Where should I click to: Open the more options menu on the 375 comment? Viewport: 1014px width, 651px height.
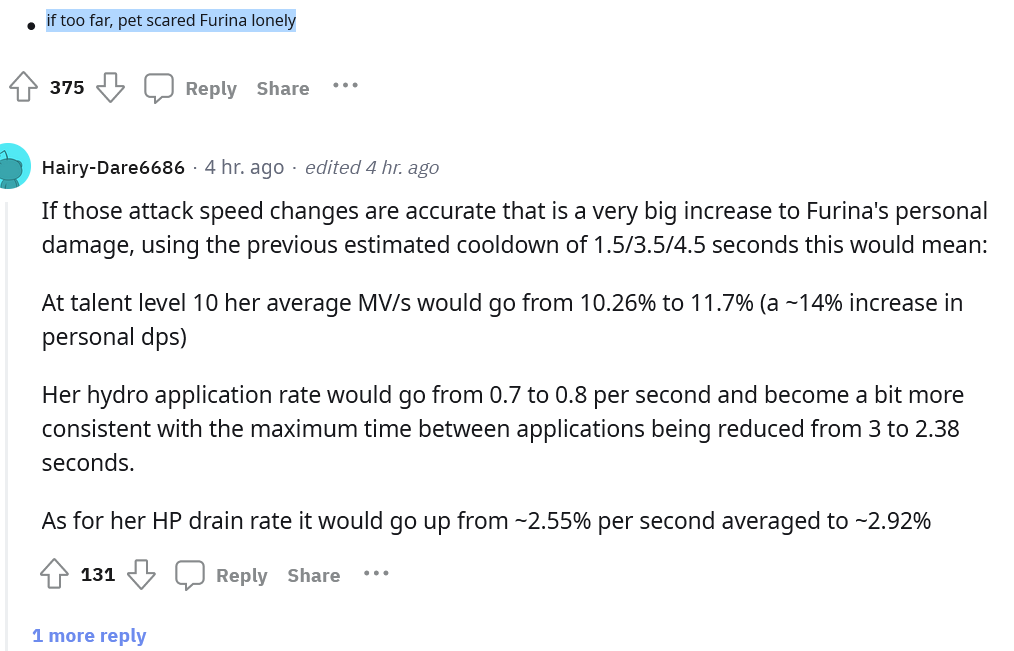(345, 85)
